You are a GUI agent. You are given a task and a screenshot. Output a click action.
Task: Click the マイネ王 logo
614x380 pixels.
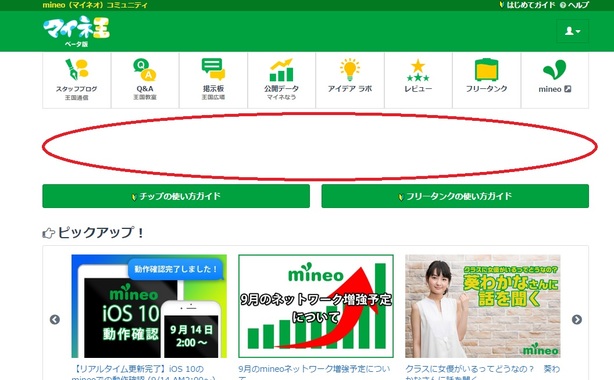pos(76,31)
